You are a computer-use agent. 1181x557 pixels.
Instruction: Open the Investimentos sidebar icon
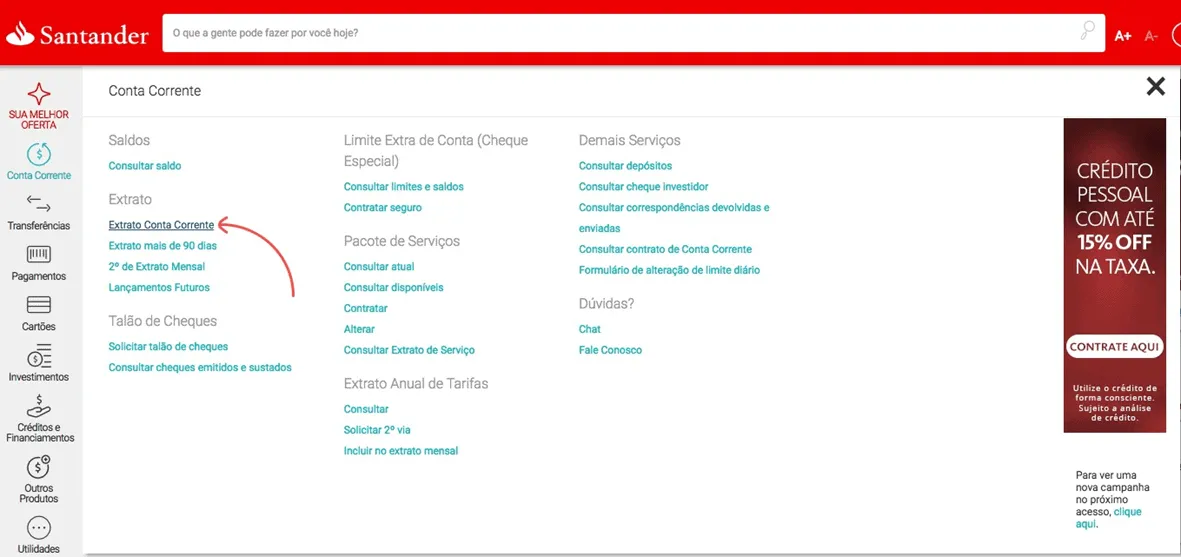(39, 355)
